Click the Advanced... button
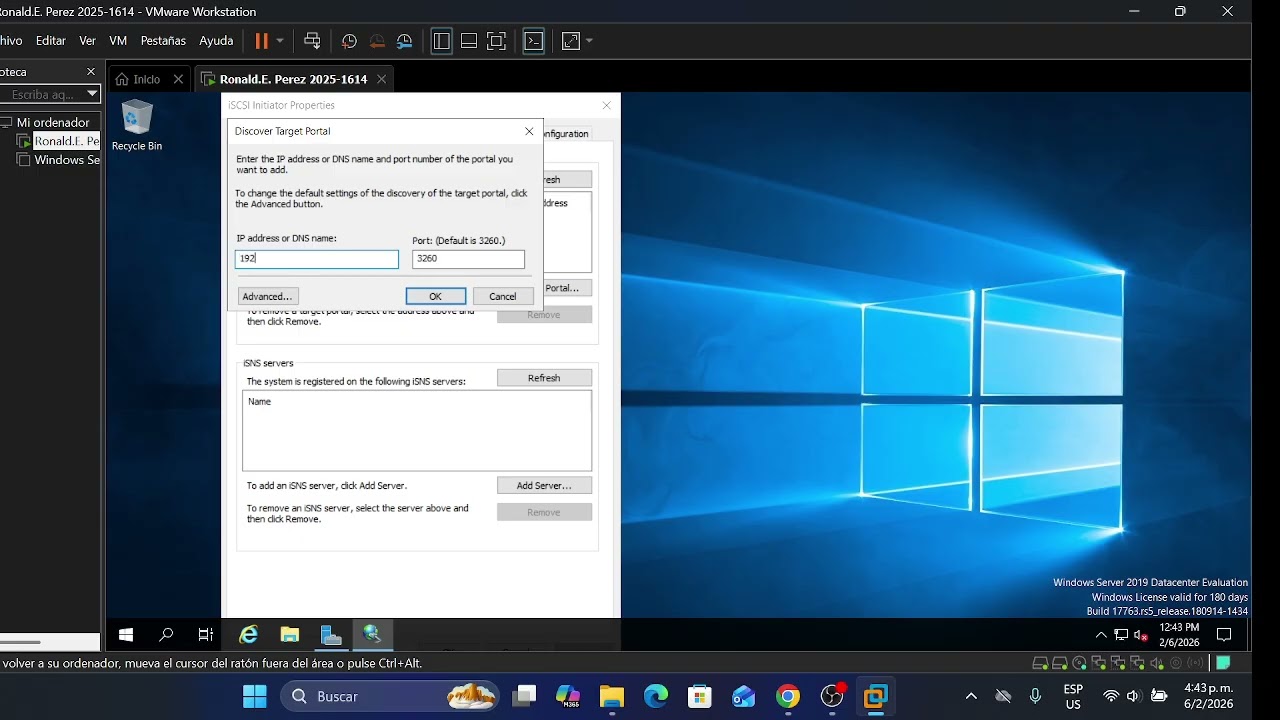The height and width of the screenshot is (720, 1280). (x=268, y=296)
